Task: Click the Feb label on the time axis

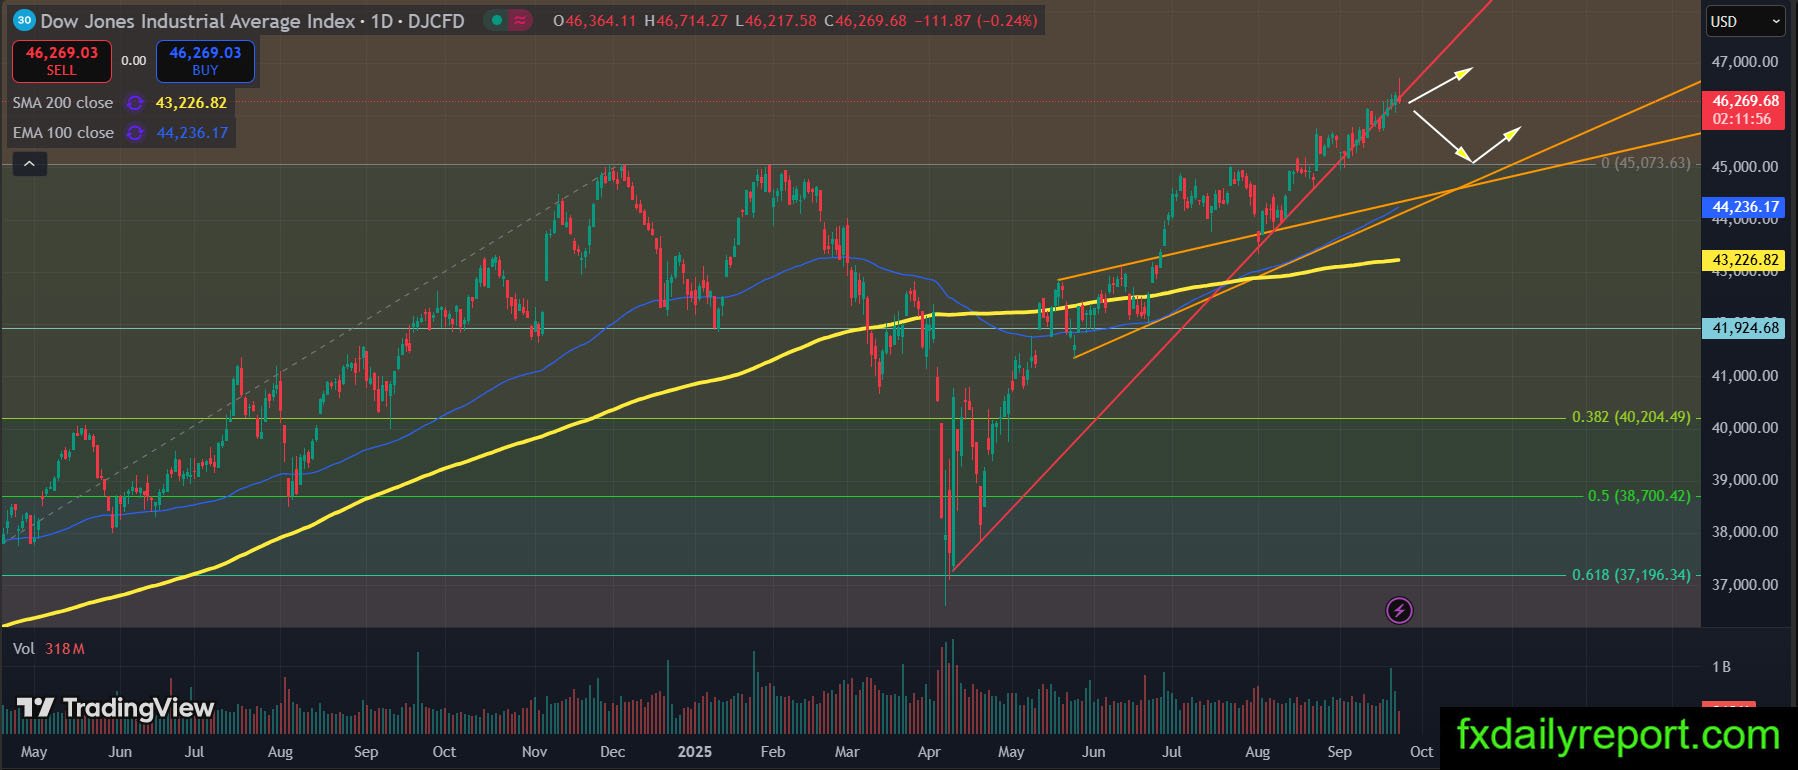Action: coord(773,752)
